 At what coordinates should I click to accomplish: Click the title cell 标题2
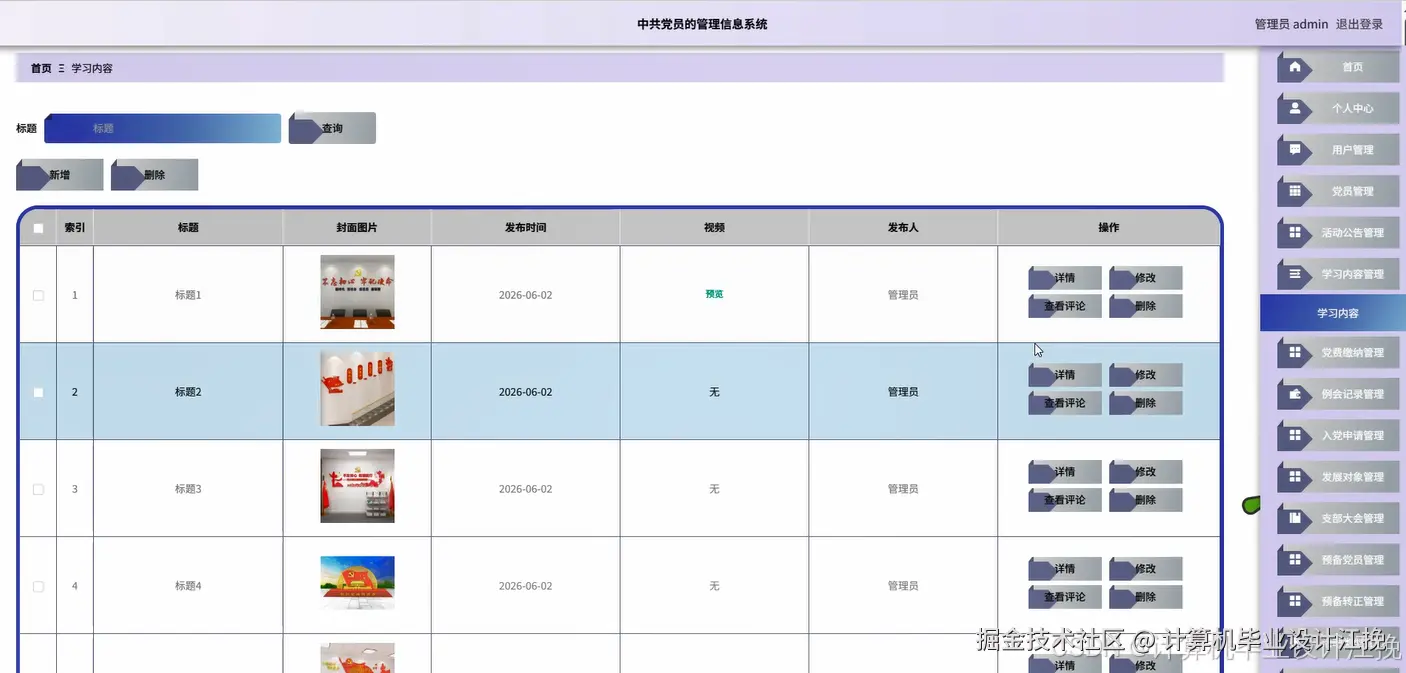coord(188,392)
